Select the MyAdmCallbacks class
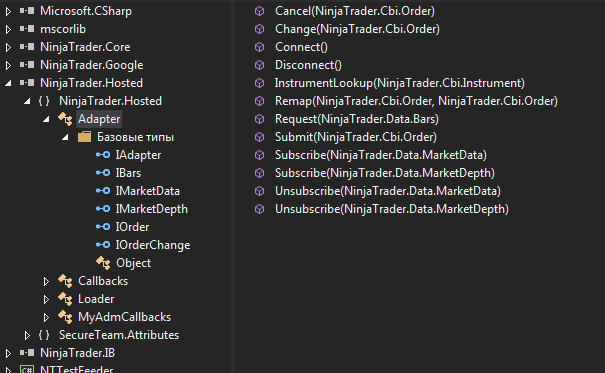The width and height of the screenshot is (605, 373). (125, 317)
